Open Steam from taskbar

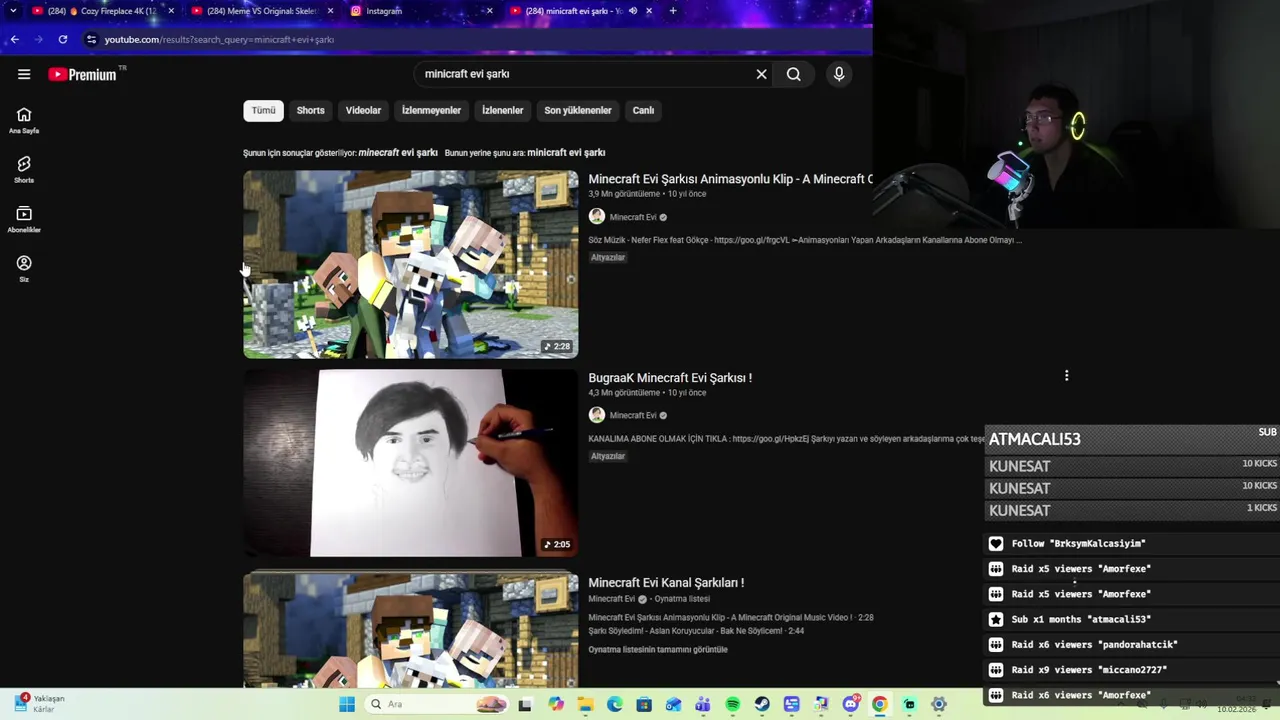coord(762,704)
